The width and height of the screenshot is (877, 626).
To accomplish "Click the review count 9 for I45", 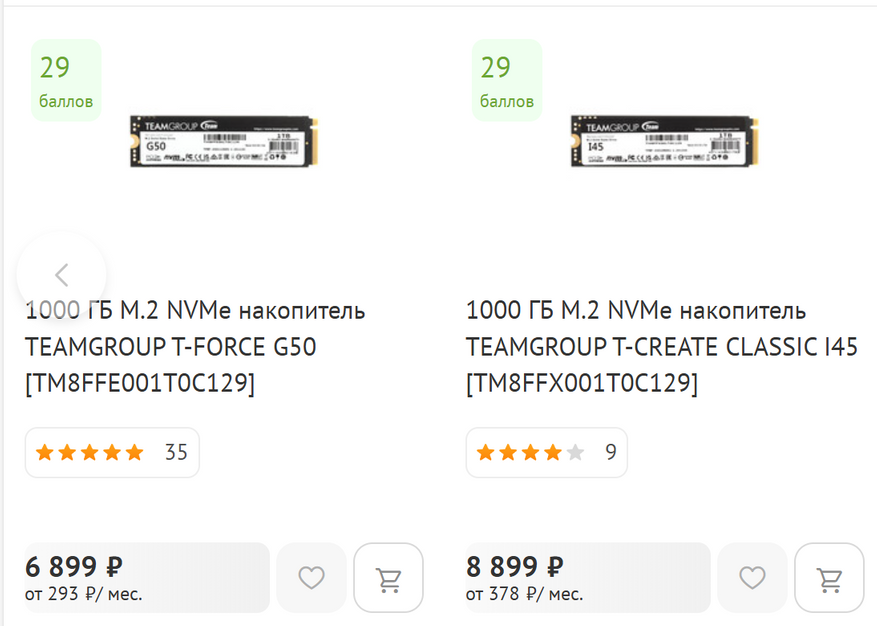I will [610, 453].
